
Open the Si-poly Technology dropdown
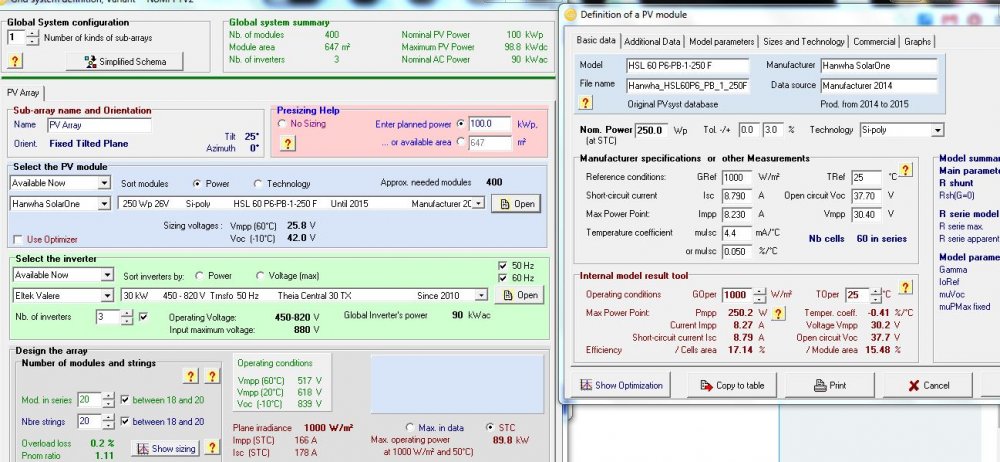point(937,130)
